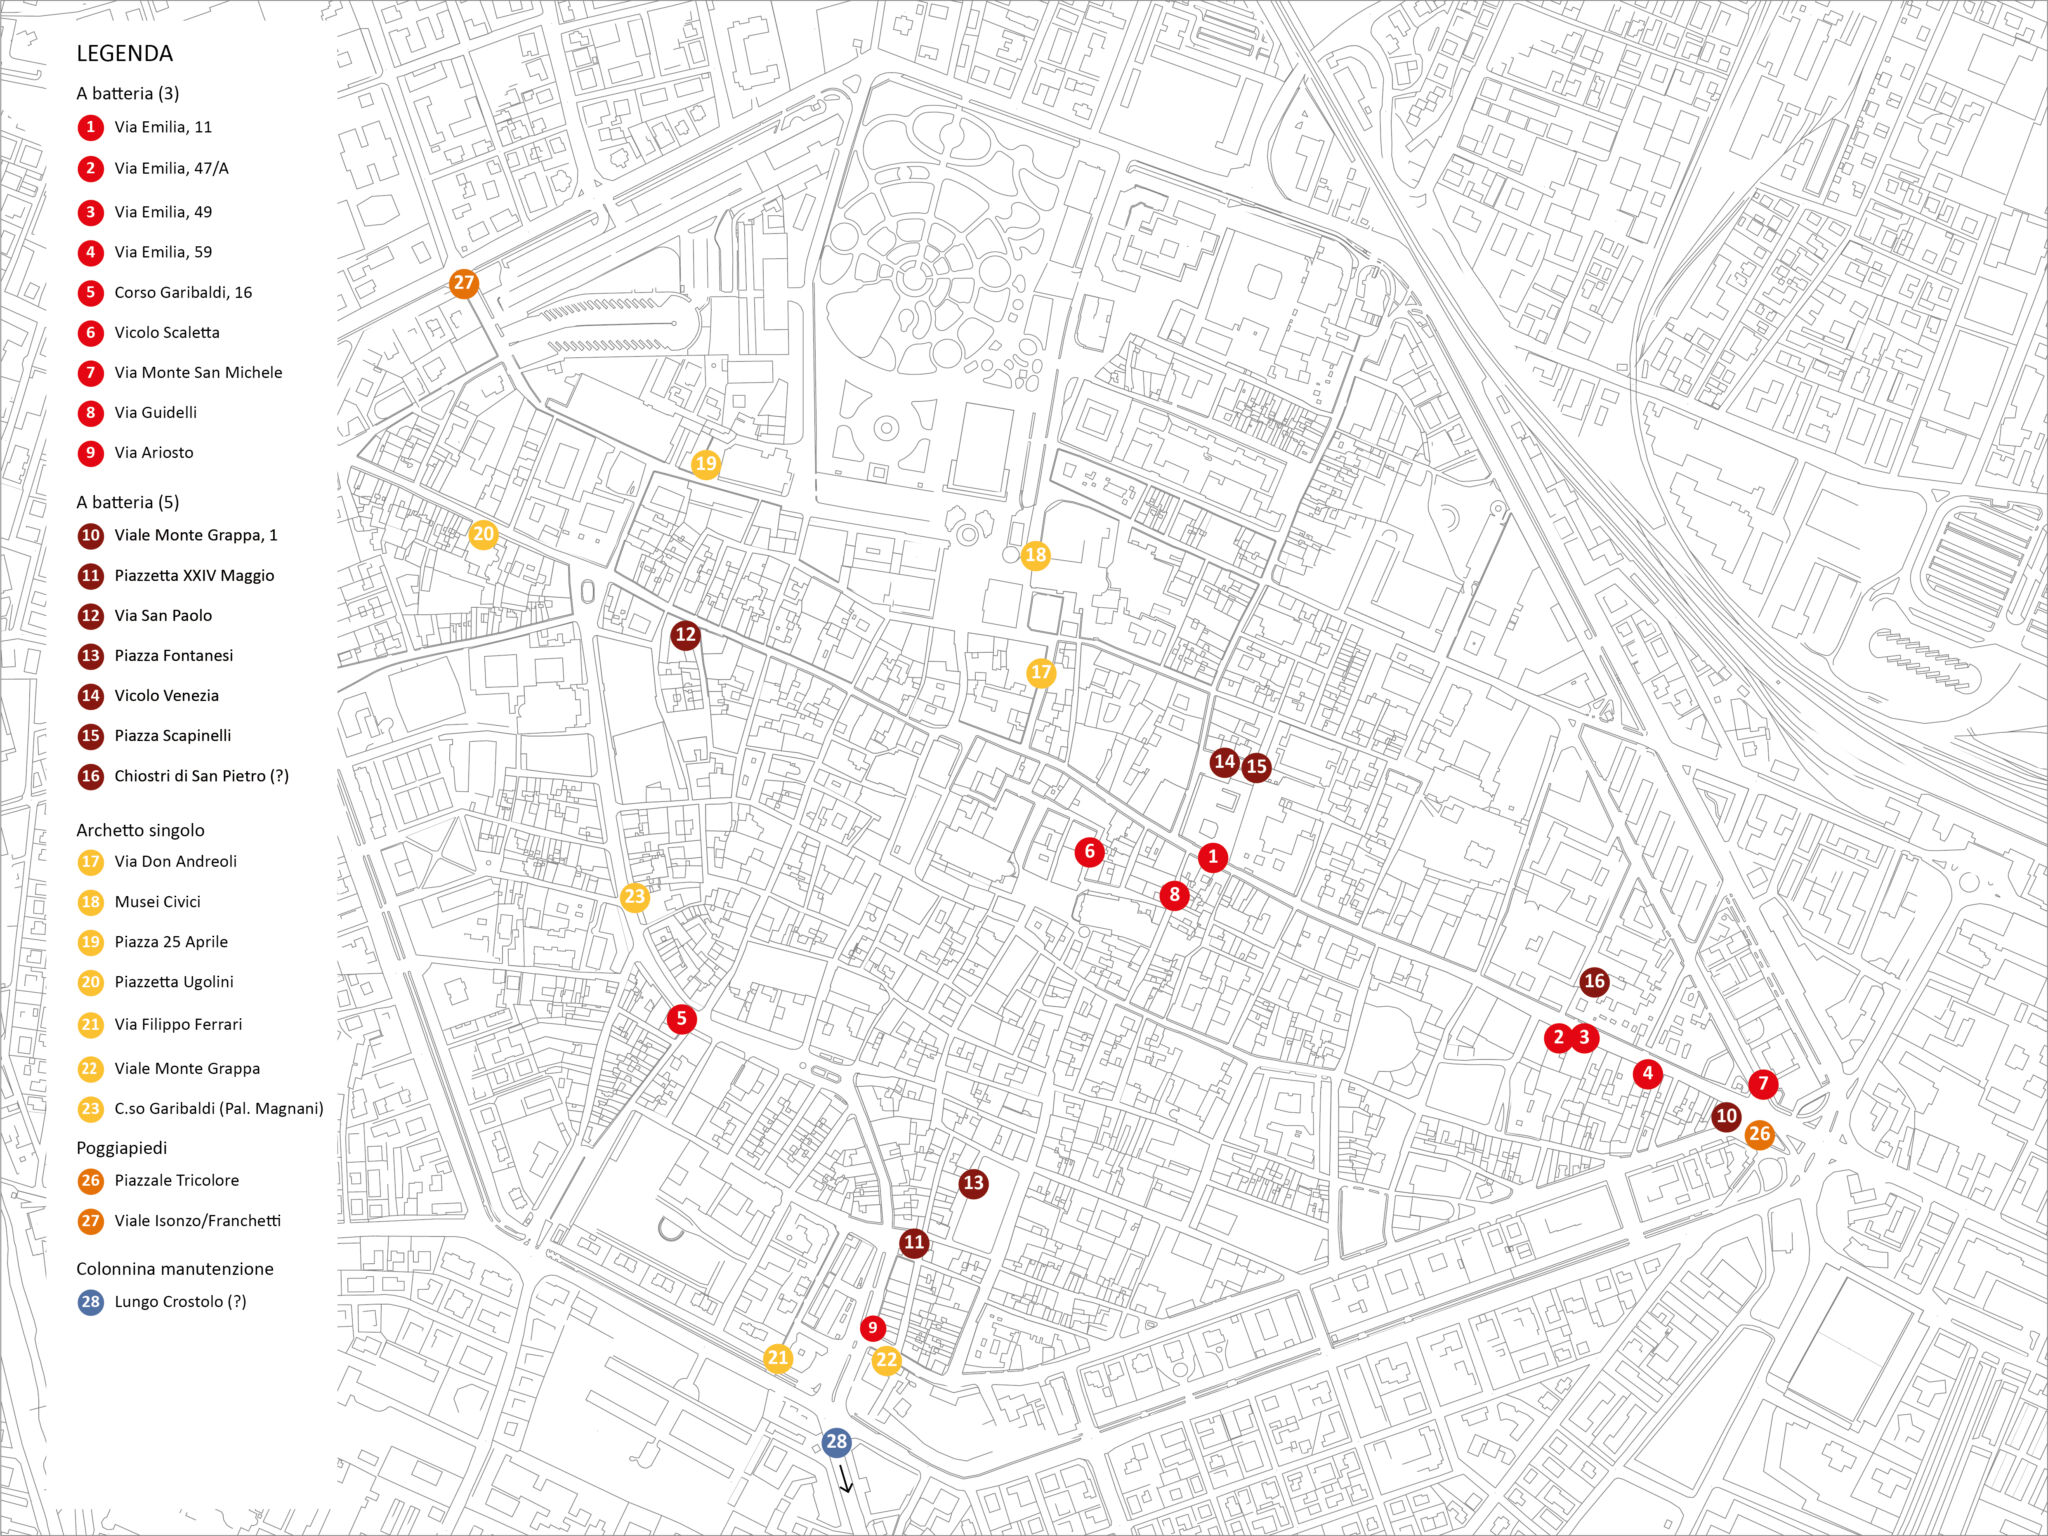2048x1536 pixels.
Task: Click legend swatch 28 Lungo Crostolo
Action: pos(90,1302)
